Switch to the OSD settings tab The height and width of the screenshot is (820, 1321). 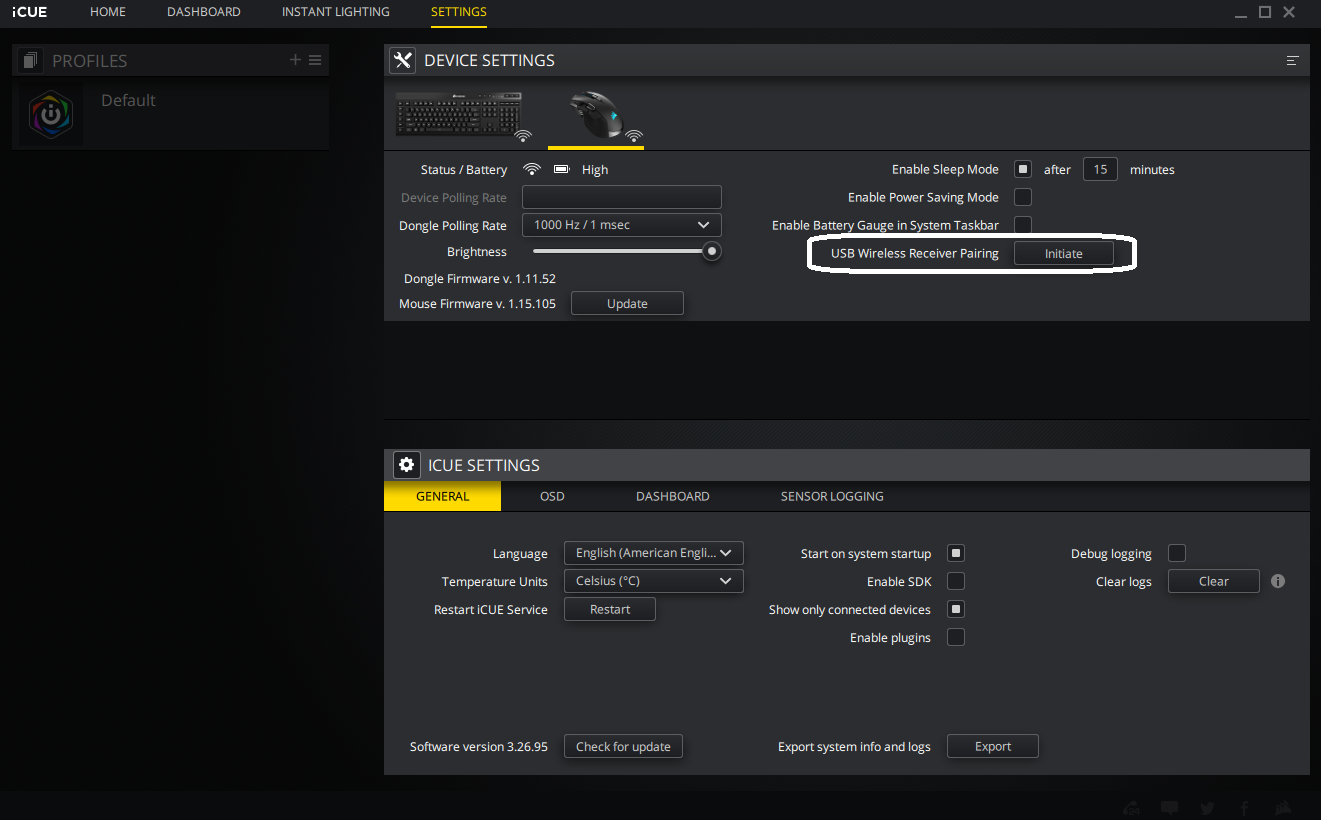[x=552, y=496]
